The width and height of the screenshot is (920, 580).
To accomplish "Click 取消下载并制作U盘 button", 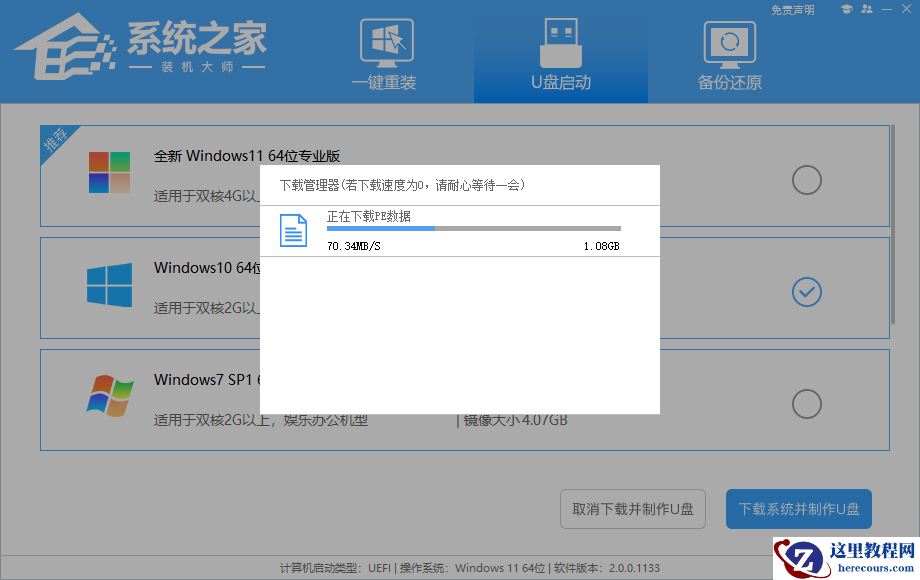I will [632, 509].
